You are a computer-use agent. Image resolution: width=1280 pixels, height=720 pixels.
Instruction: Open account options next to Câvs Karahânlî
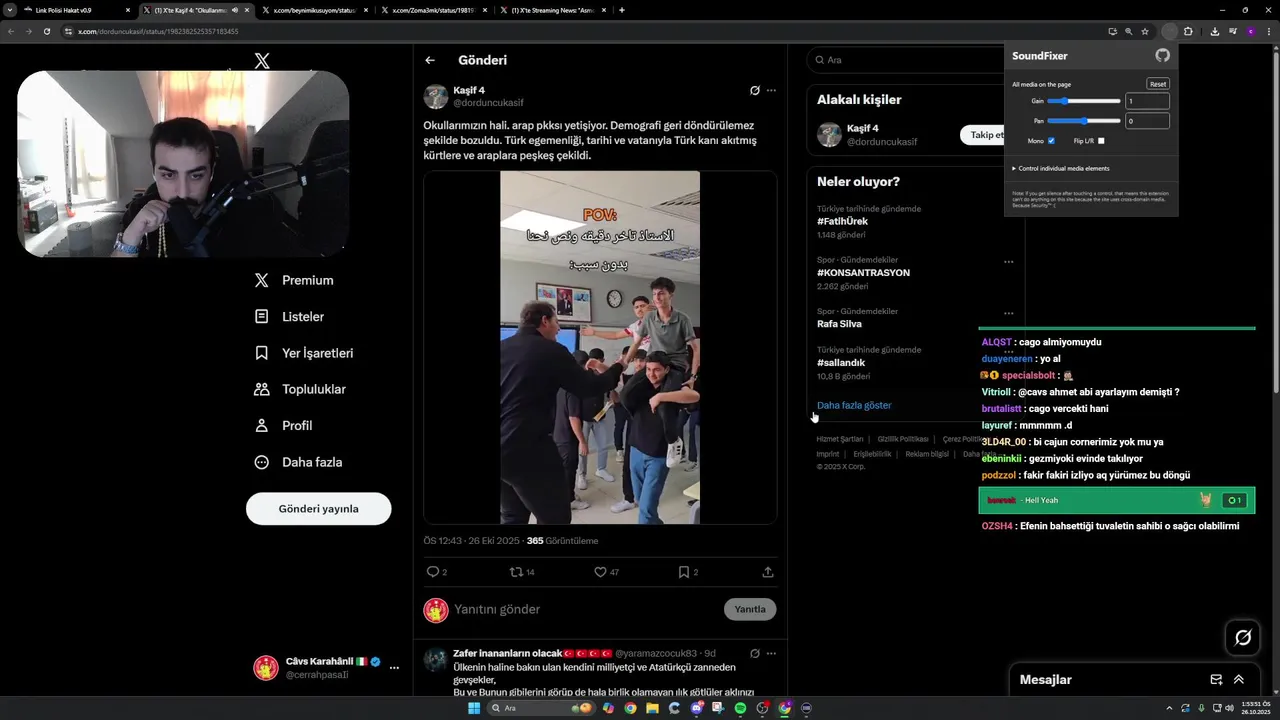394,667
